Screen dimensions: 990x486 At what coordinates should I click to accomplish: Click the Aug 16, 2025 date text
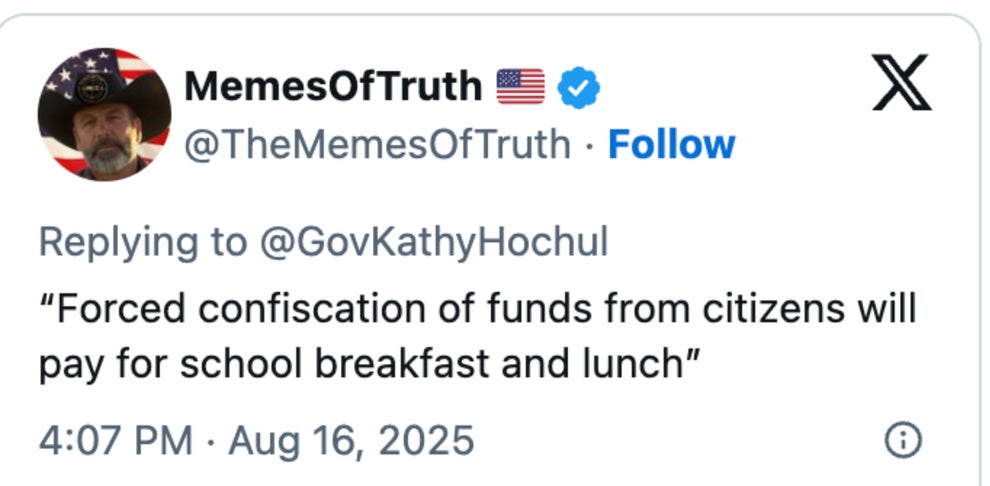pos(351,440)
